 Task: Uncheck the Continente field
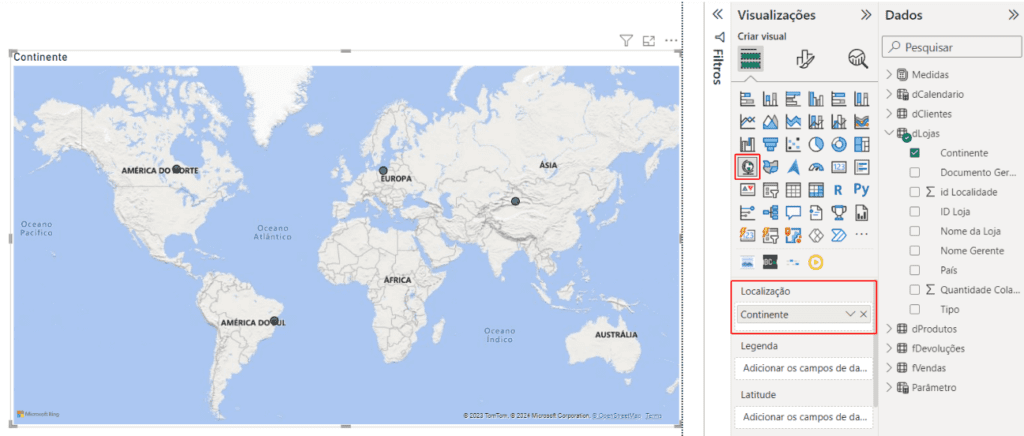click(915, 153)
